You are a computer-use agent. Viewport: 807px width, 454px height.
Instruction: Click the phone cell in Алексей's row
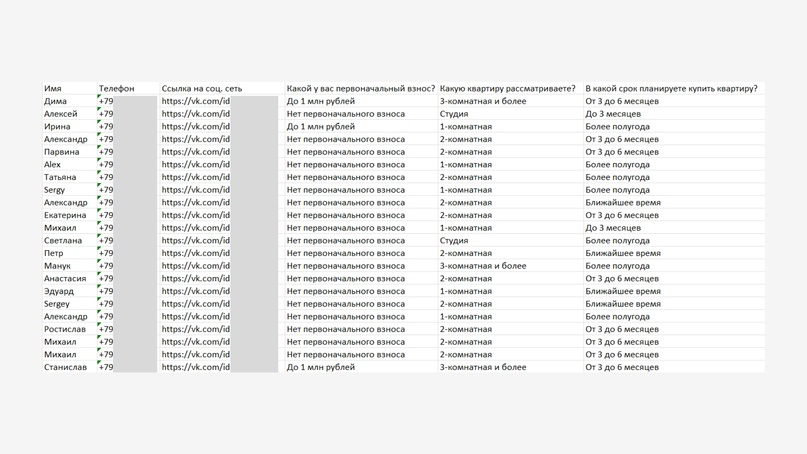point(106,114)
